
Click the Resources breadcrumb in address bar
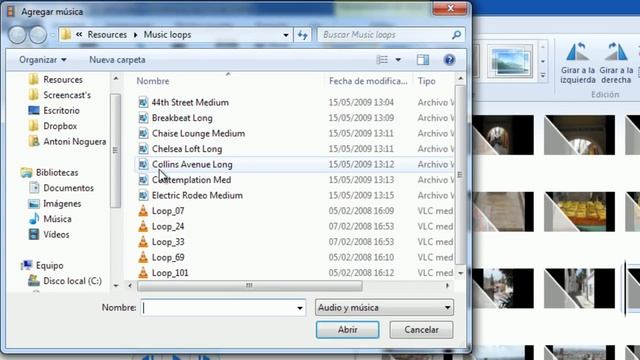[107, 35]
